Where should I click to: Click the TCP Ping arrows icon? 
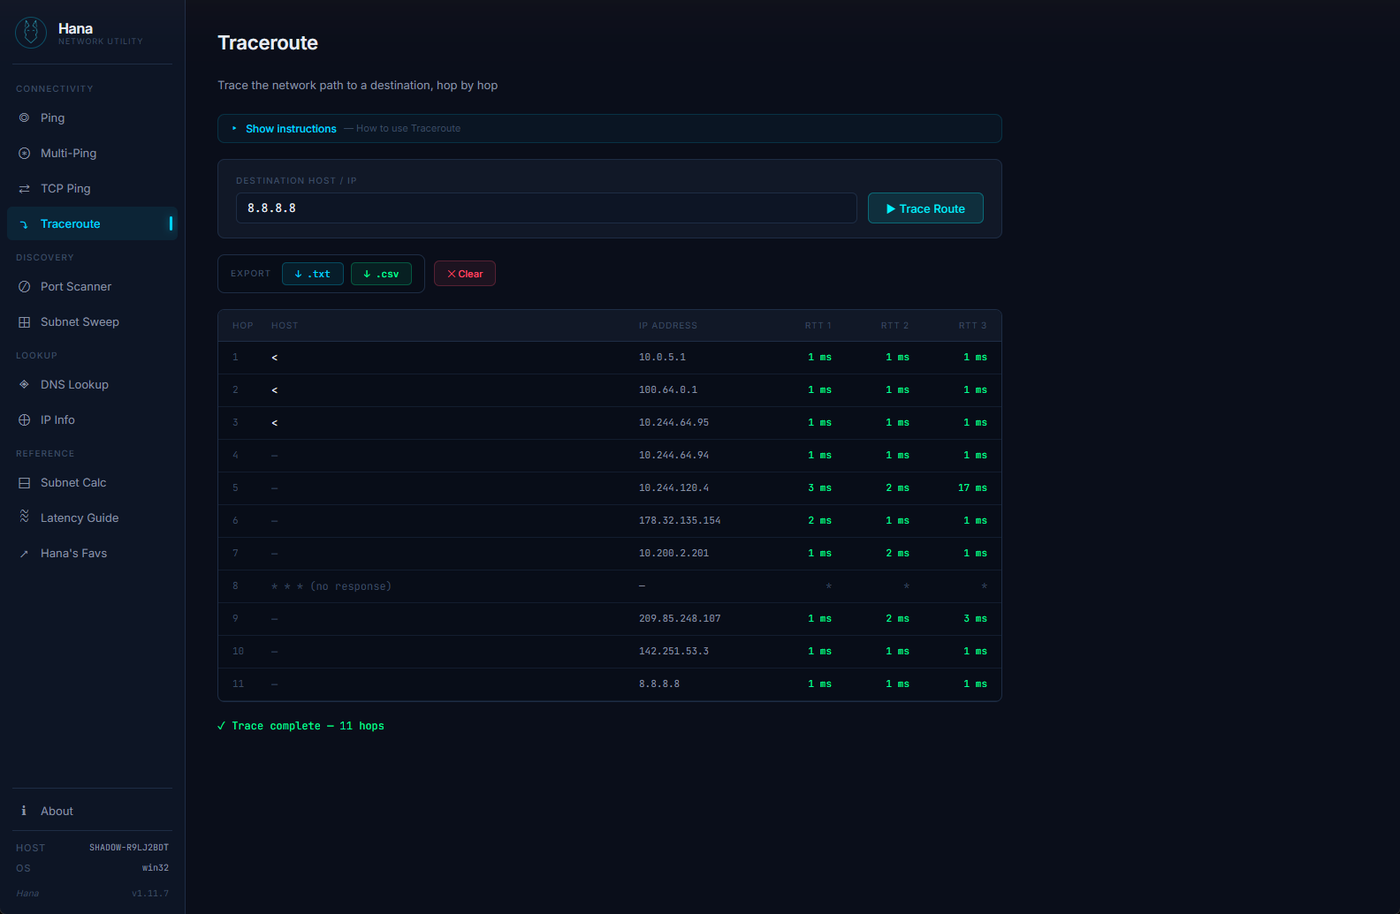[24, 188]
